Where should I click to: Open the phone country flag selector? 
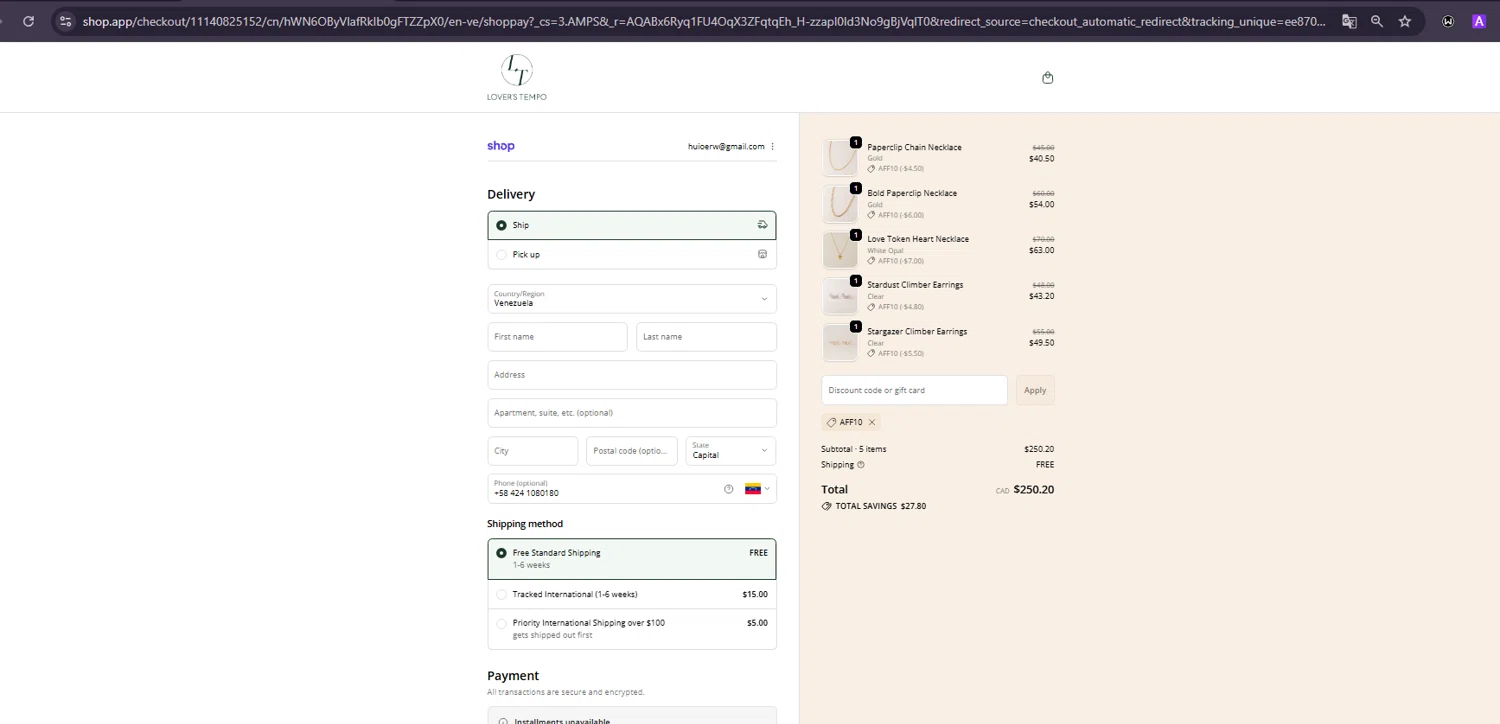(757, 489)
